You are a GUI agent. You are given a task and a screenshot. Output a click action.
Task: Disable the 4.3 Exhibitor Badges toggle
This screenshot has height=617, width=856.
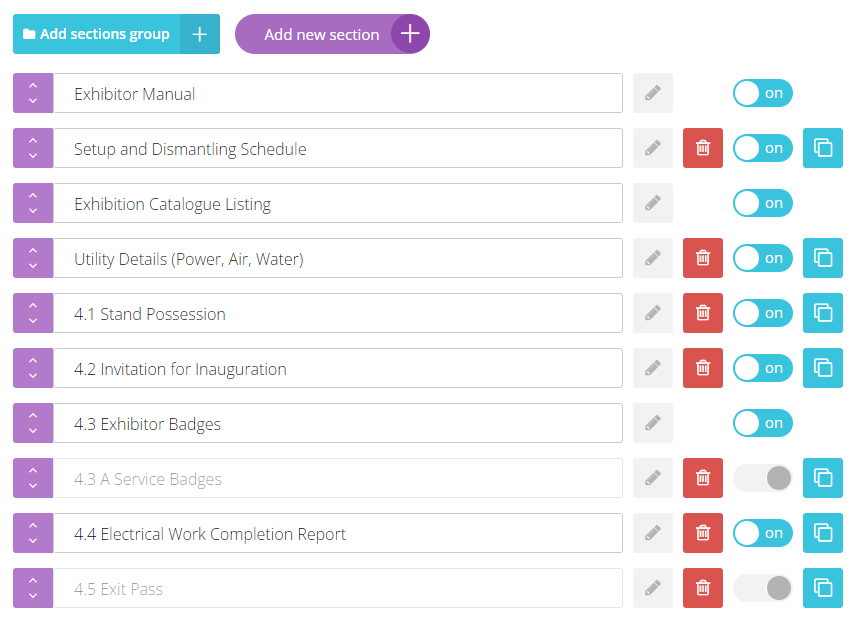pos(763,423)
